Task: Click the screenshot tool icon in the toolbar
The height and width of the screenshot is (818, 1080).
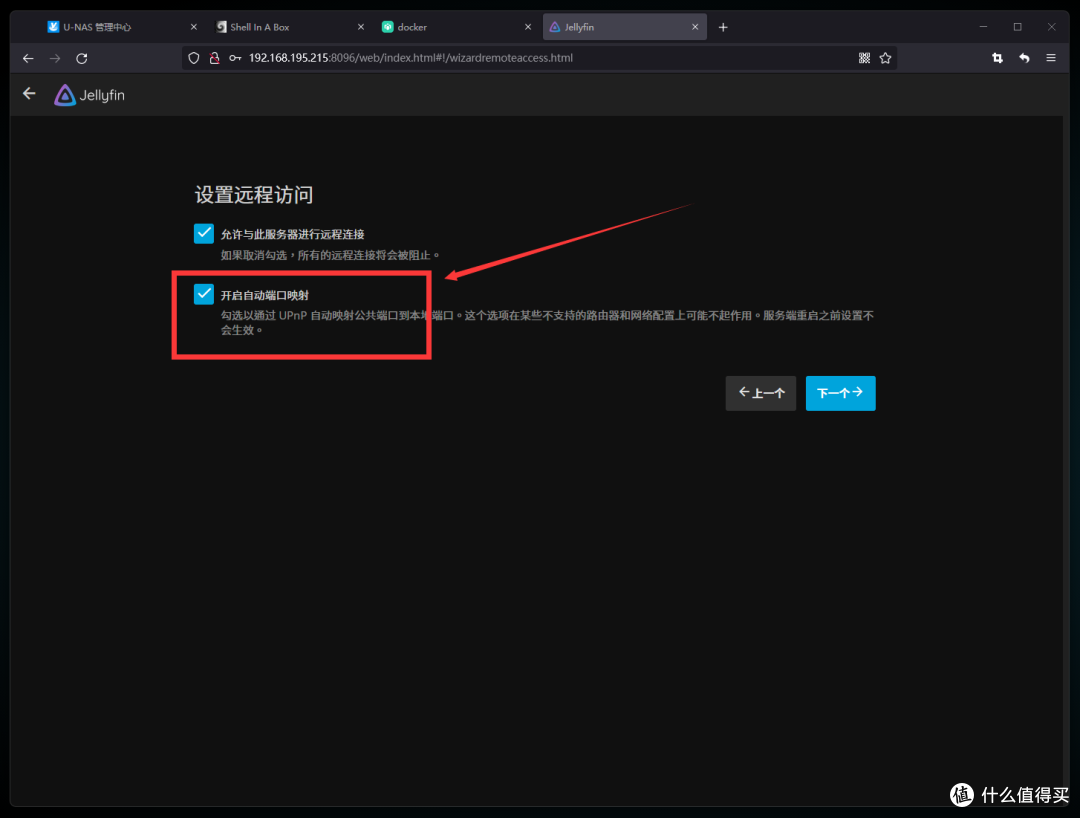Action: (997, 58)
